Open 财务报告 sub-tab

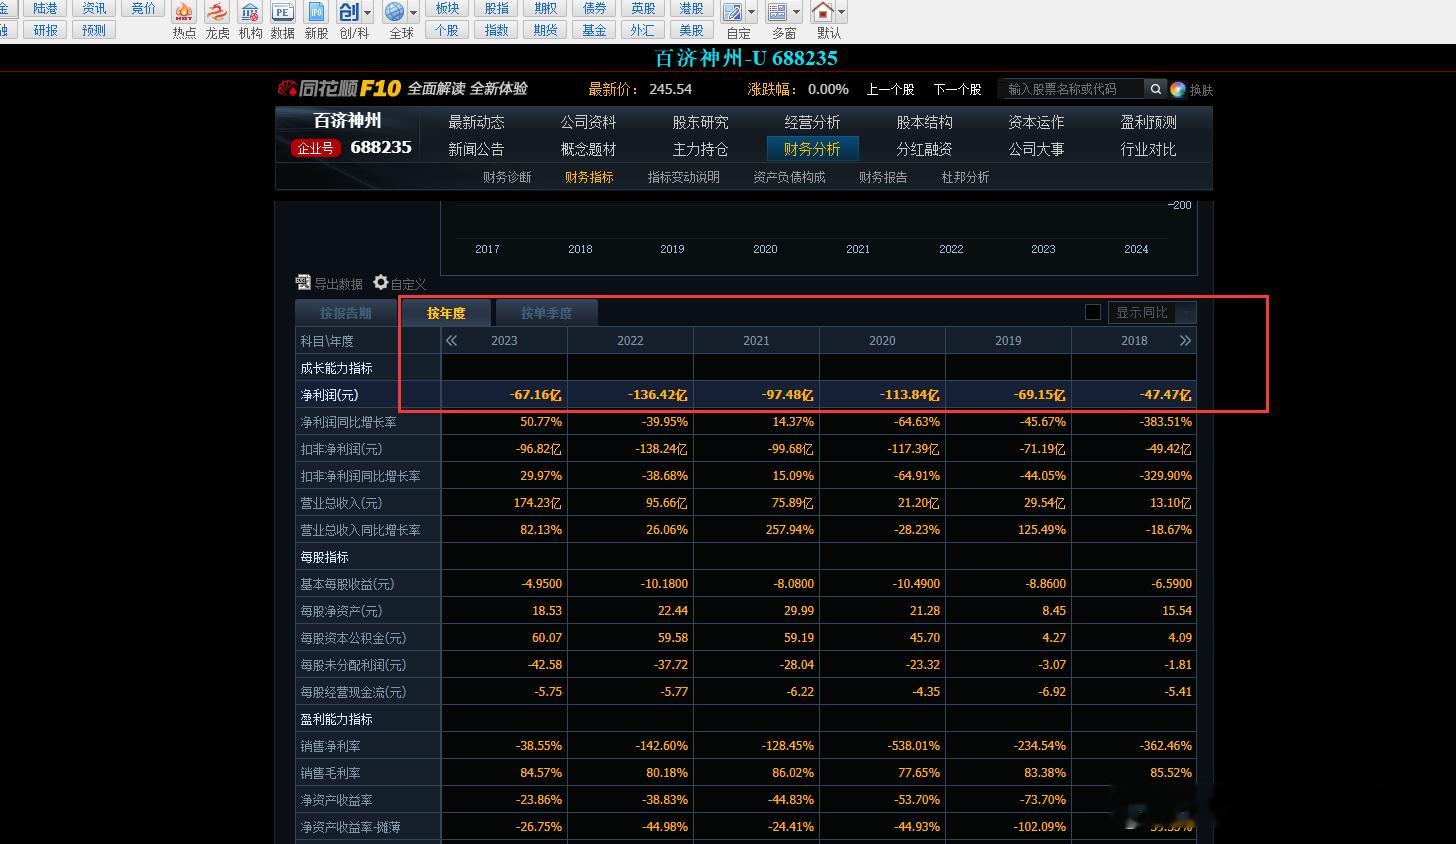883,177
